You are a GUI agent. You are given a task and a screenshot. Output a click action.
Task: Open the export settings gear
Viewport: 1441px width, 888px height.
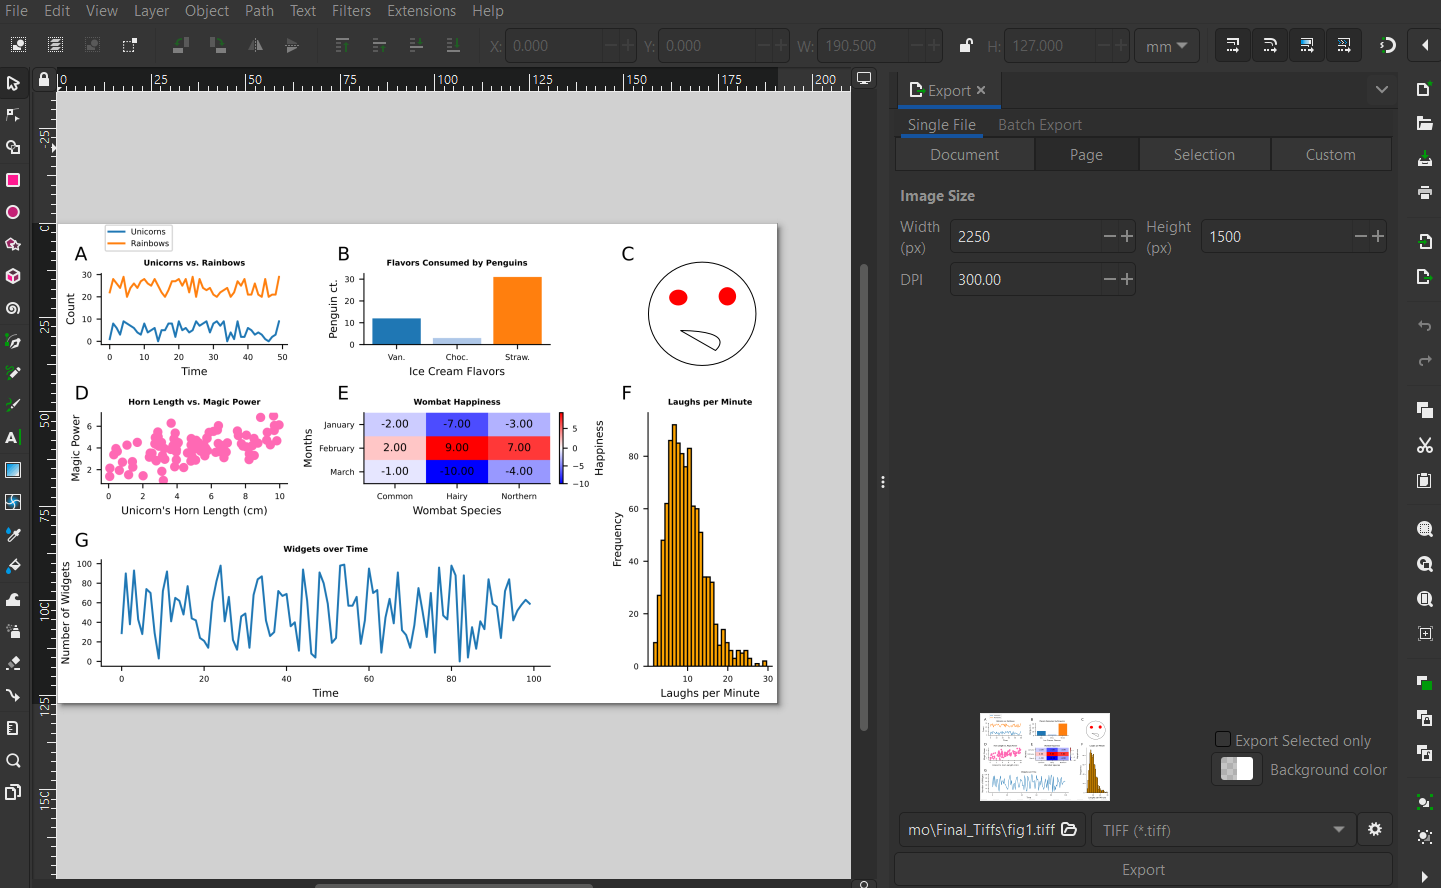click(1374, 829)
